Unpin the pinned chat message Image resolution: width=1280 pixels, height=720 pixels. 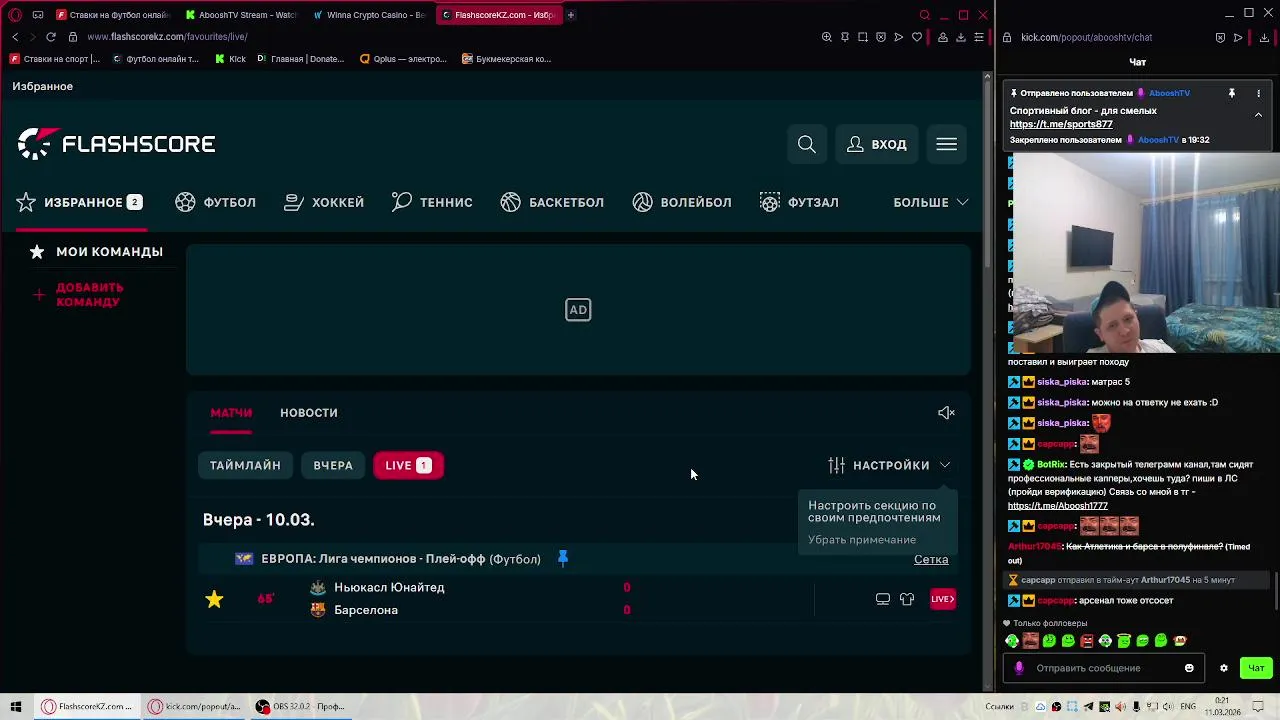point(1232,93)
